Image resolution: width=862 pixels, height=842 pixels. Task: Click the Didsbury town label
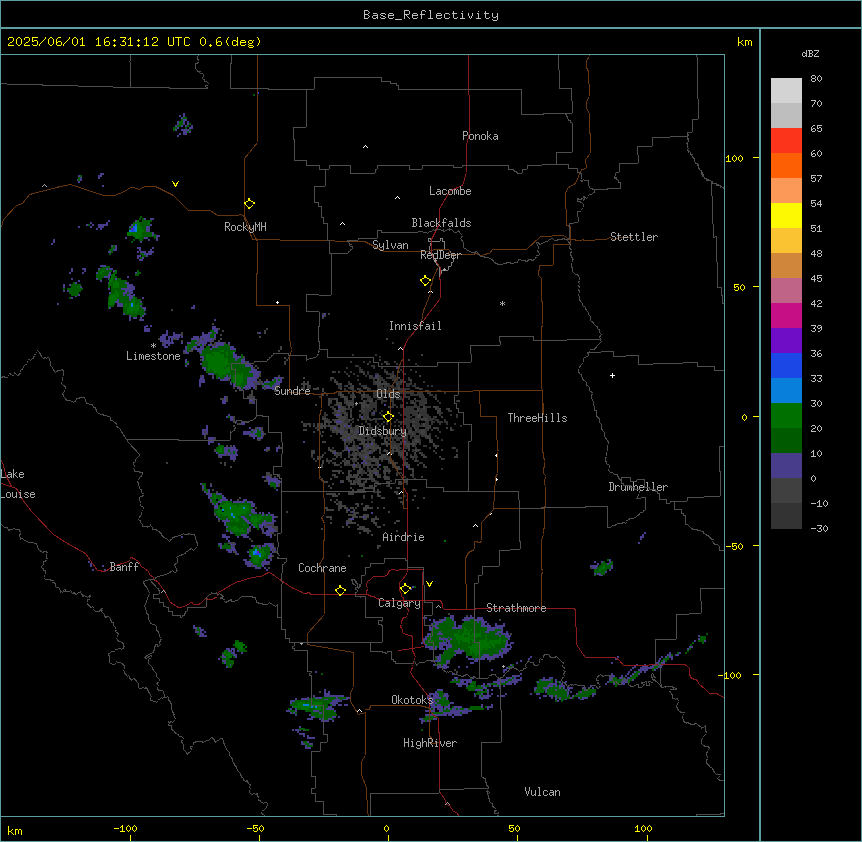pyautogui.click(x=383, y=431)
